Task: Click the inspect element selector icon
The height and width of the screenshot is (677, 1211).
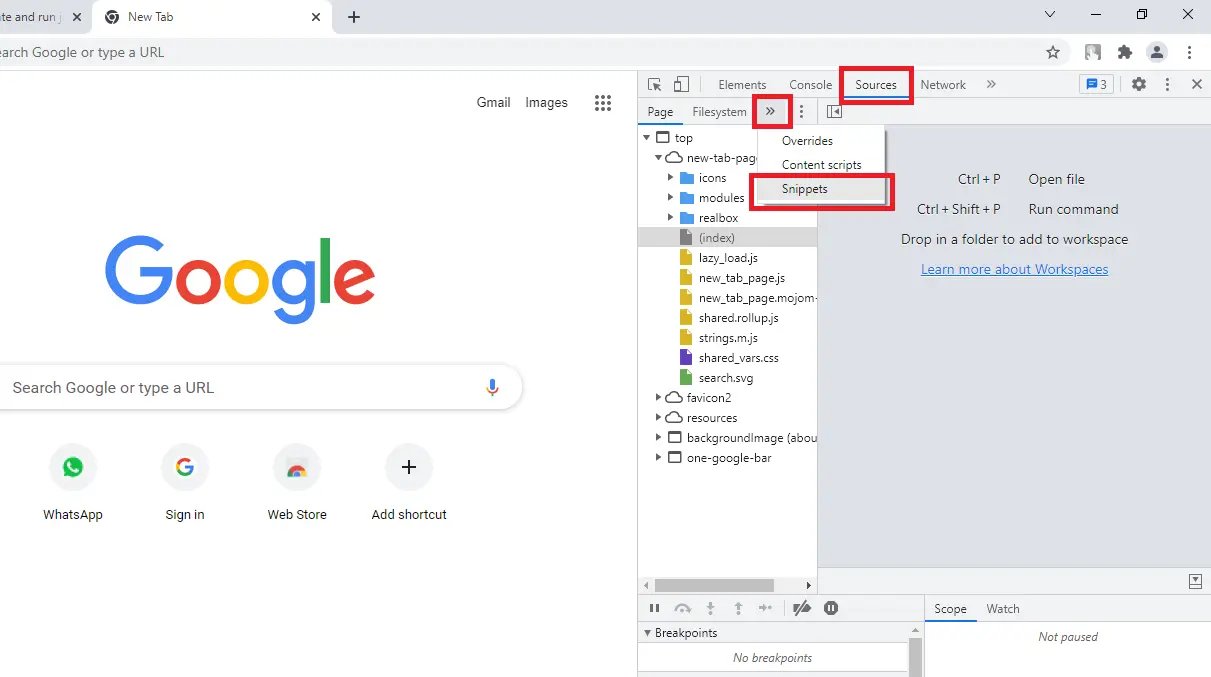Action: (654, 85)
